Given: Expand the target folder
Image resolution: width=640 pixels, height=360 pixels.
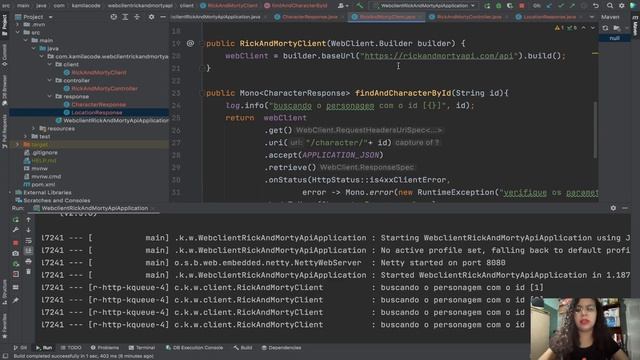Looking at the screenshot, I should click(x=18, y=144).
